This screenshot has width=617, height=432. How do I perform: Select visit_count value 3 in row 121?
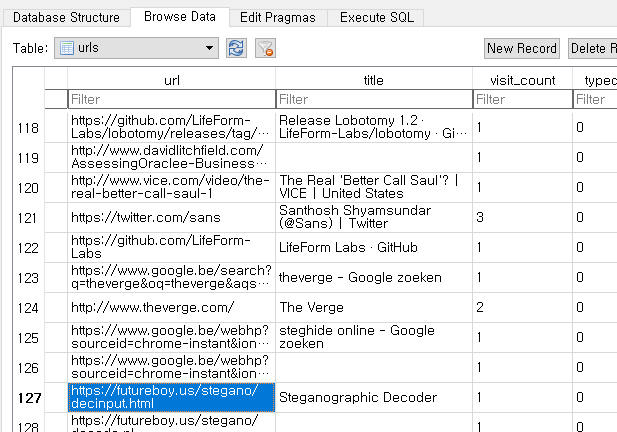523,218
